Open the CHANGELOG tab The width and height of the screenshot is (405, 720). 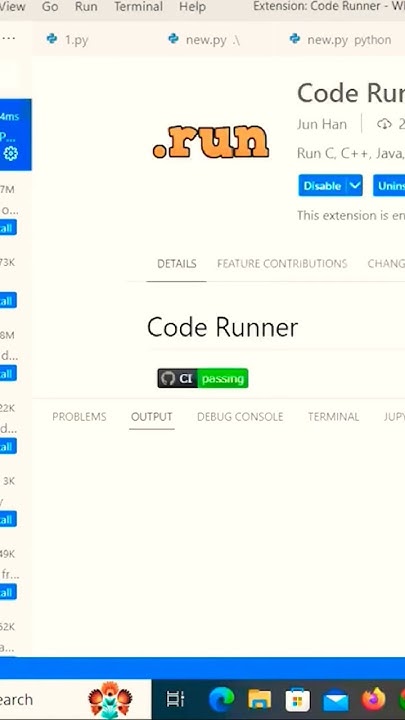point(386,264)
